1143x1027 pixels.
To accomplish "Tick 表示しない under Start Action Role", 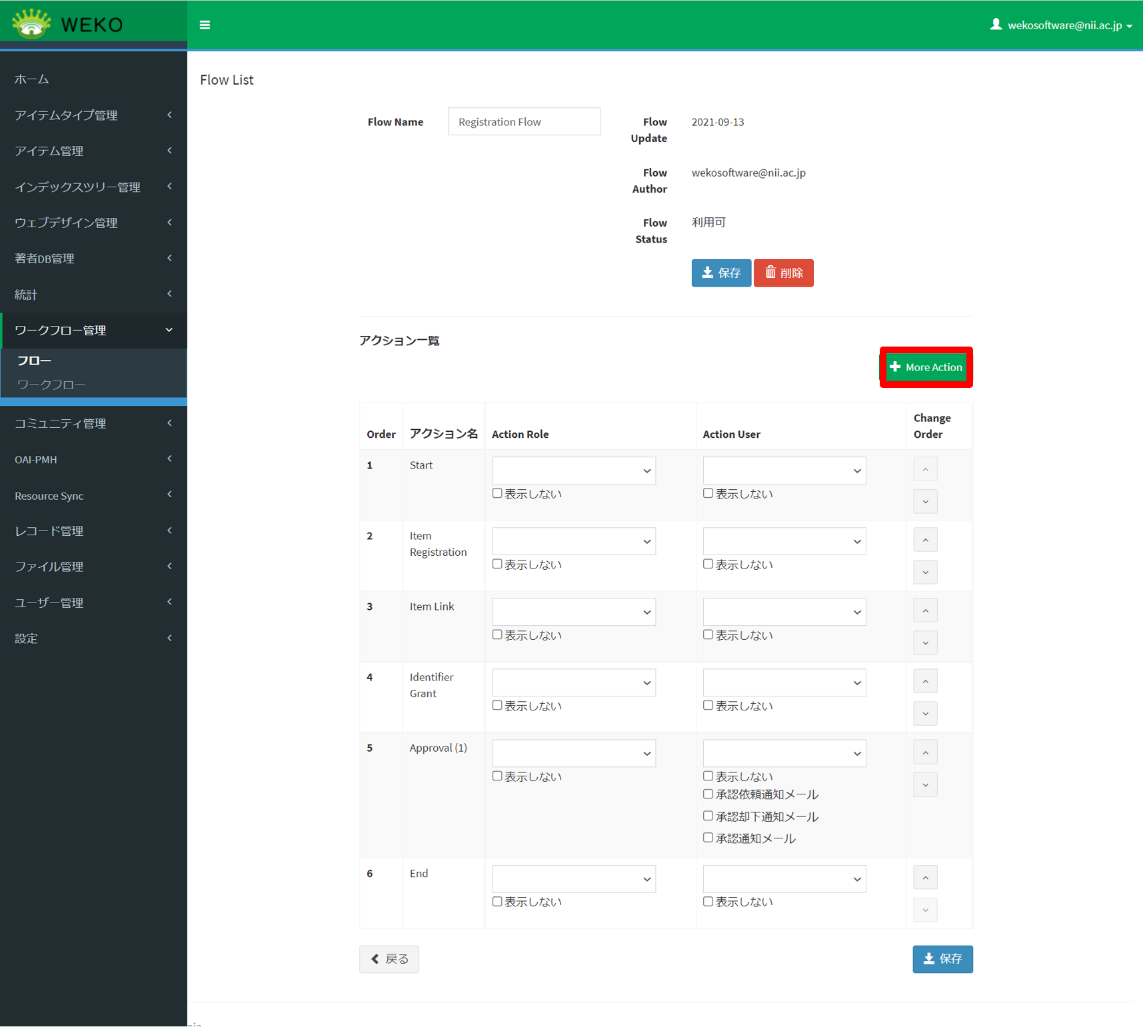I will click(497, 493).
